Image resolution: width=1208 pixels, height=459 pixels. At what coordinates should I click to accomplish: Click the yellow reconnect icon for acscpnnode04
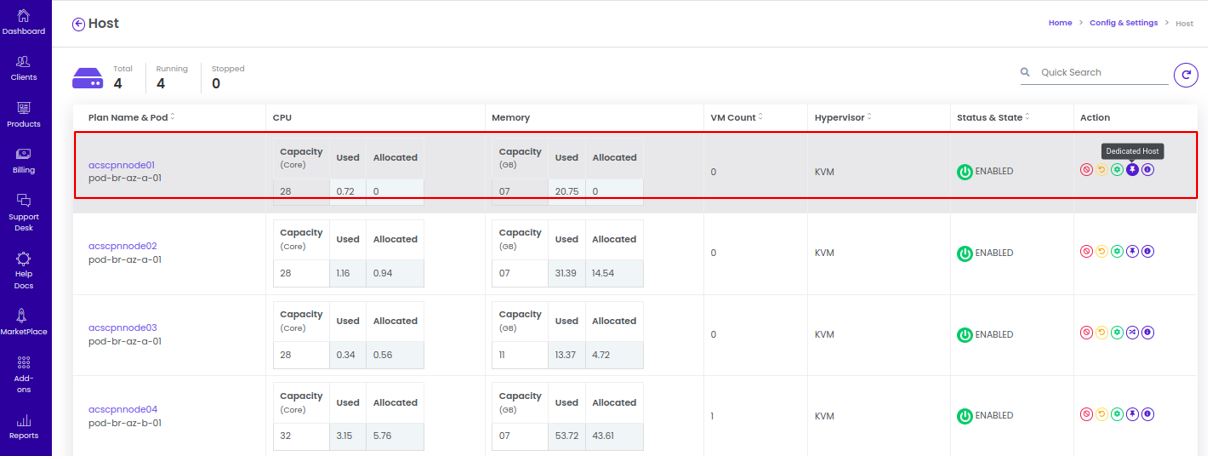(1101, 414)
